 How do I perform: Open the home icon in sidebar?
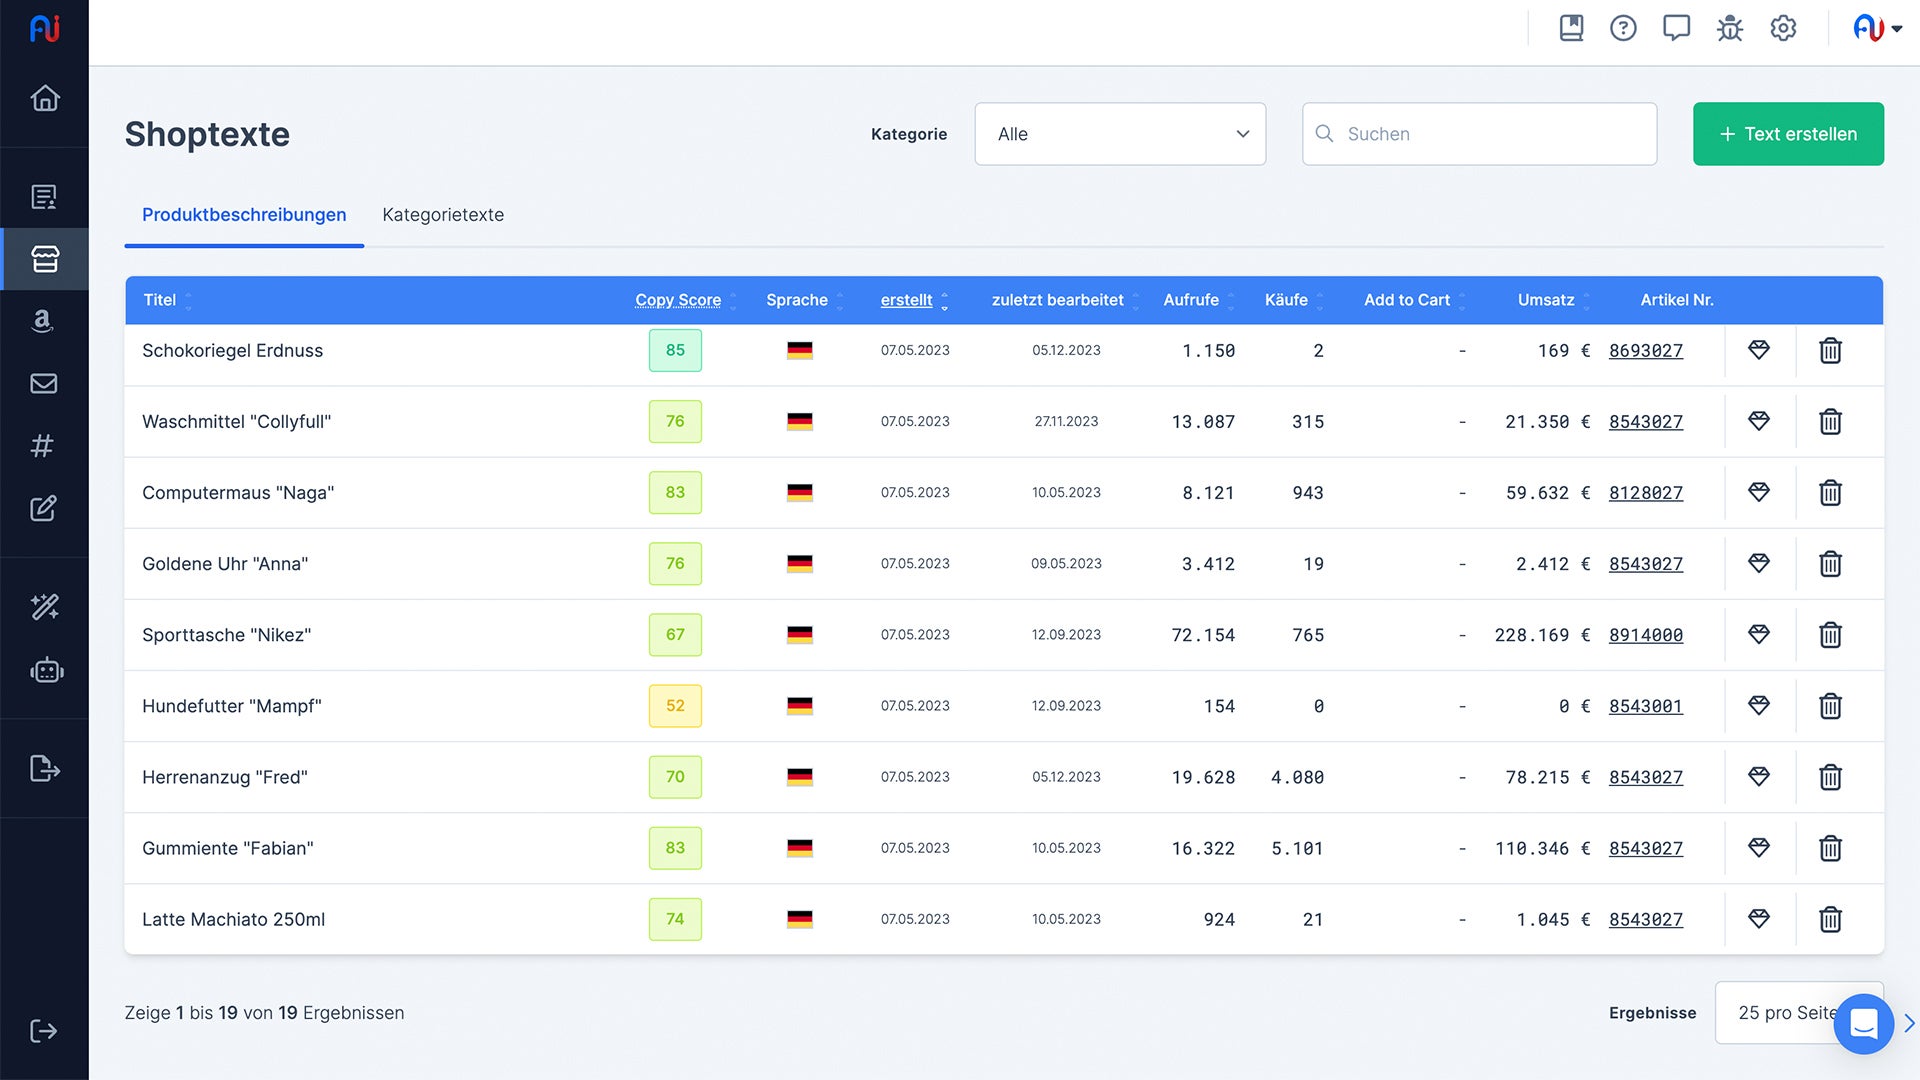(x=45, y=98)
